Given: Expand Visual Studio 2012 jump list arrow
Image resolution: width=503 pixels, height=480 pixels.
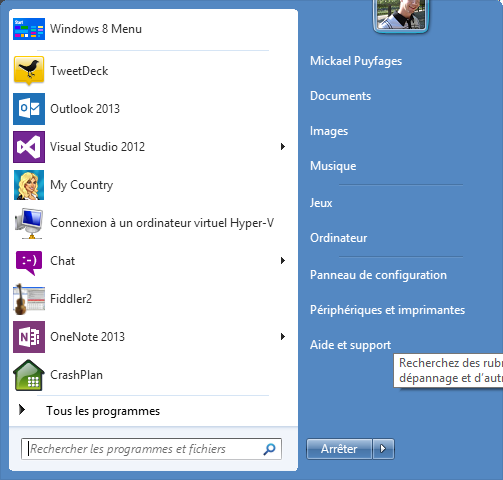Looking at the screenshot, I should click(283, 147).
